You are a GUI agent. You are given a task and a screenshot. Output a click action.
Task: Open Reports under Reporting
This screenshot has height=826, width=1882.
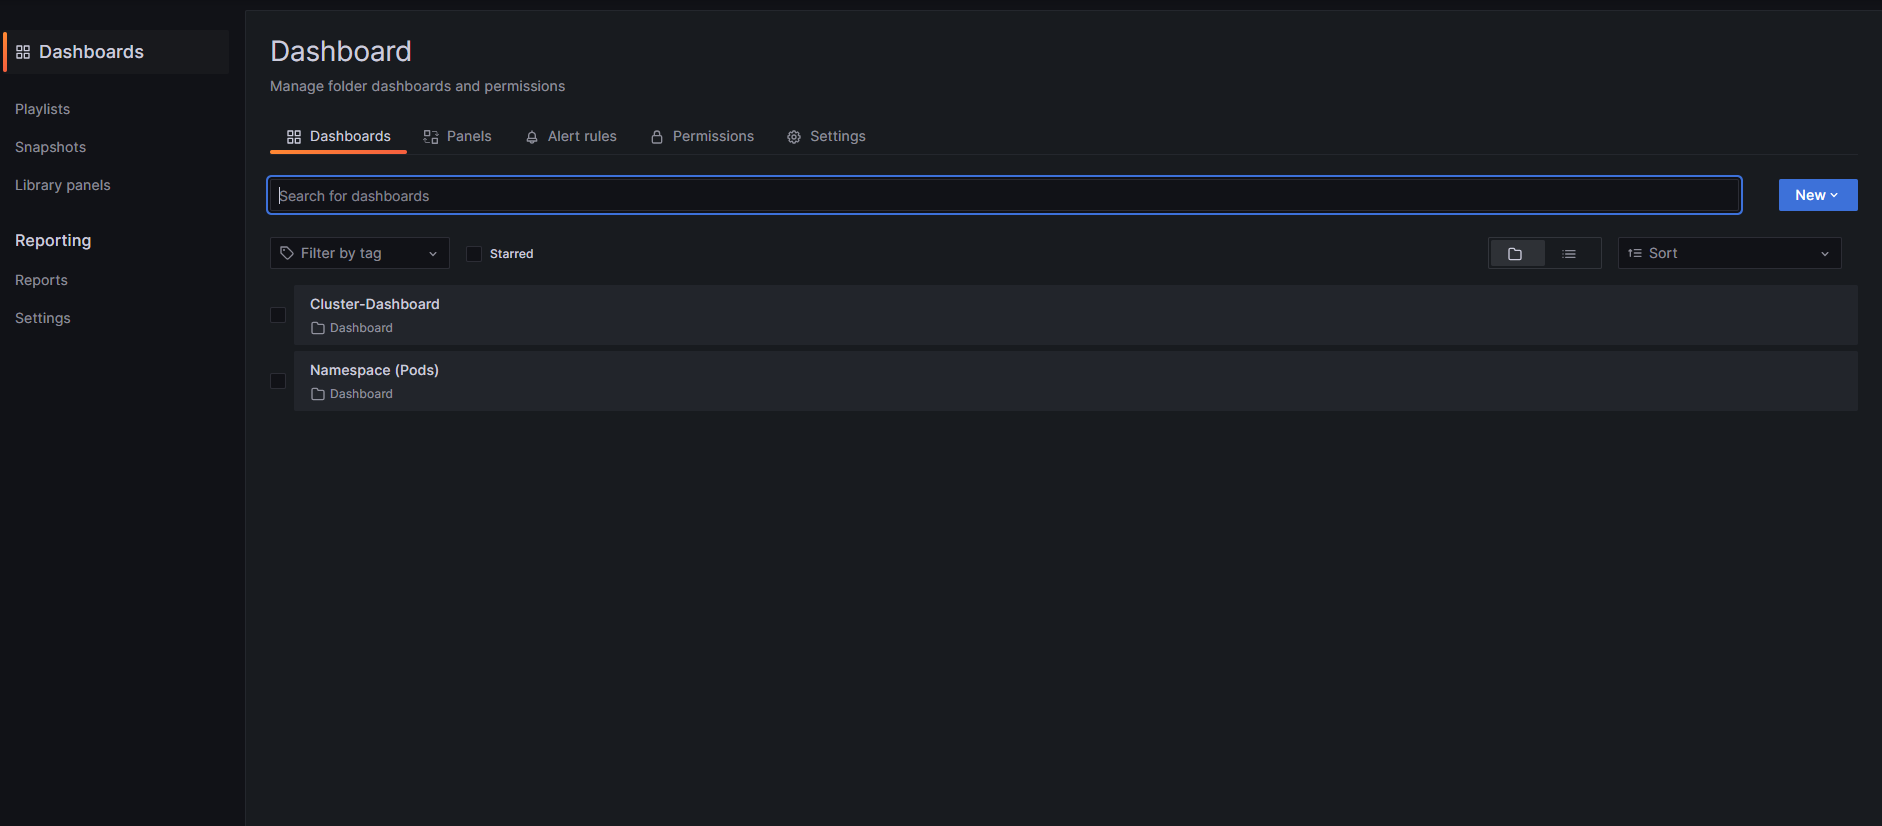pos(41,280)
